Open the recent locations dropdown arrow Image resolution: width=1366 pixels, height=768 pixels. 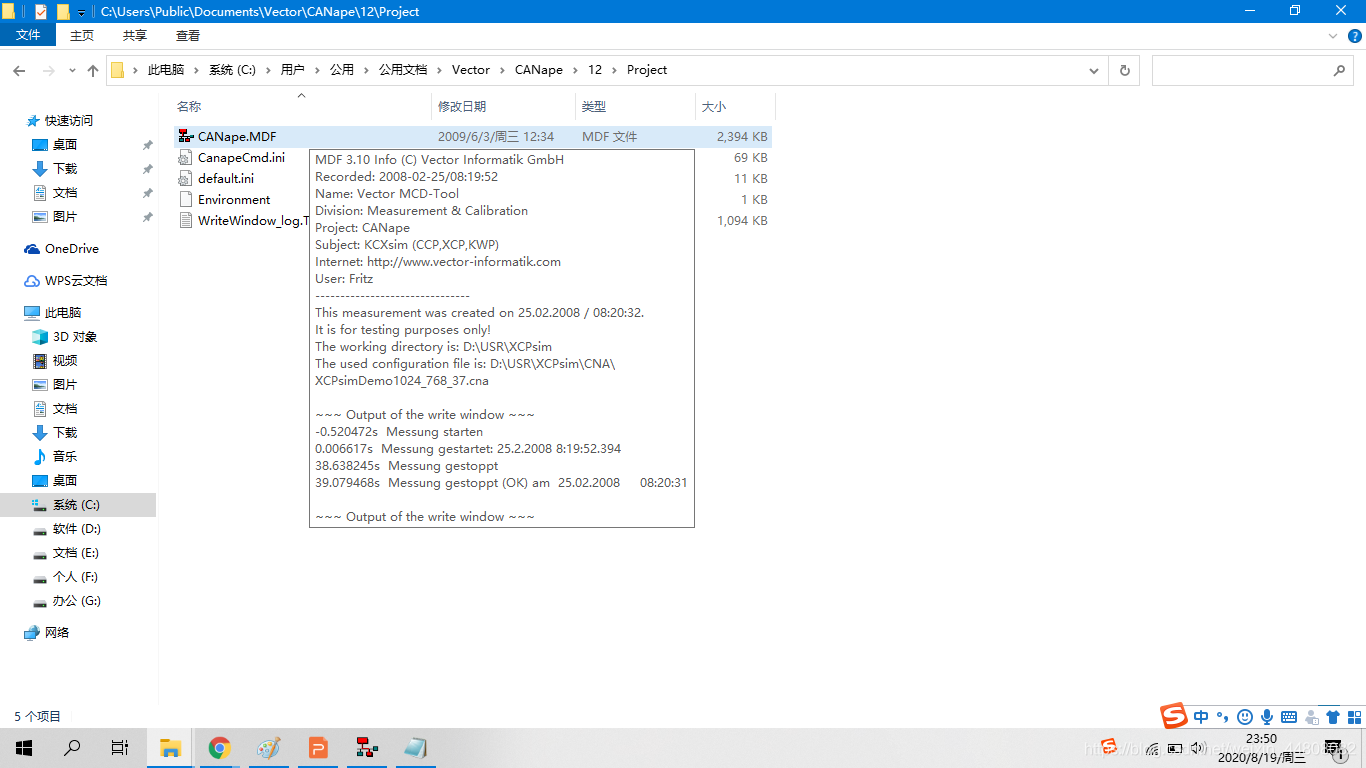tap(72, 70)
